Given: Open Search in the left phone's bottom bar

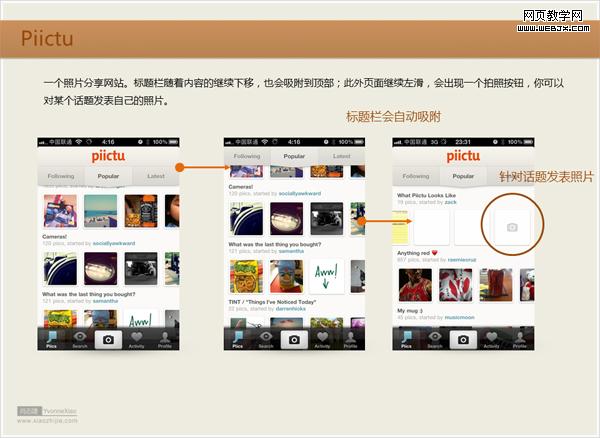Looking at the screenshot, I should coord(79,340).
